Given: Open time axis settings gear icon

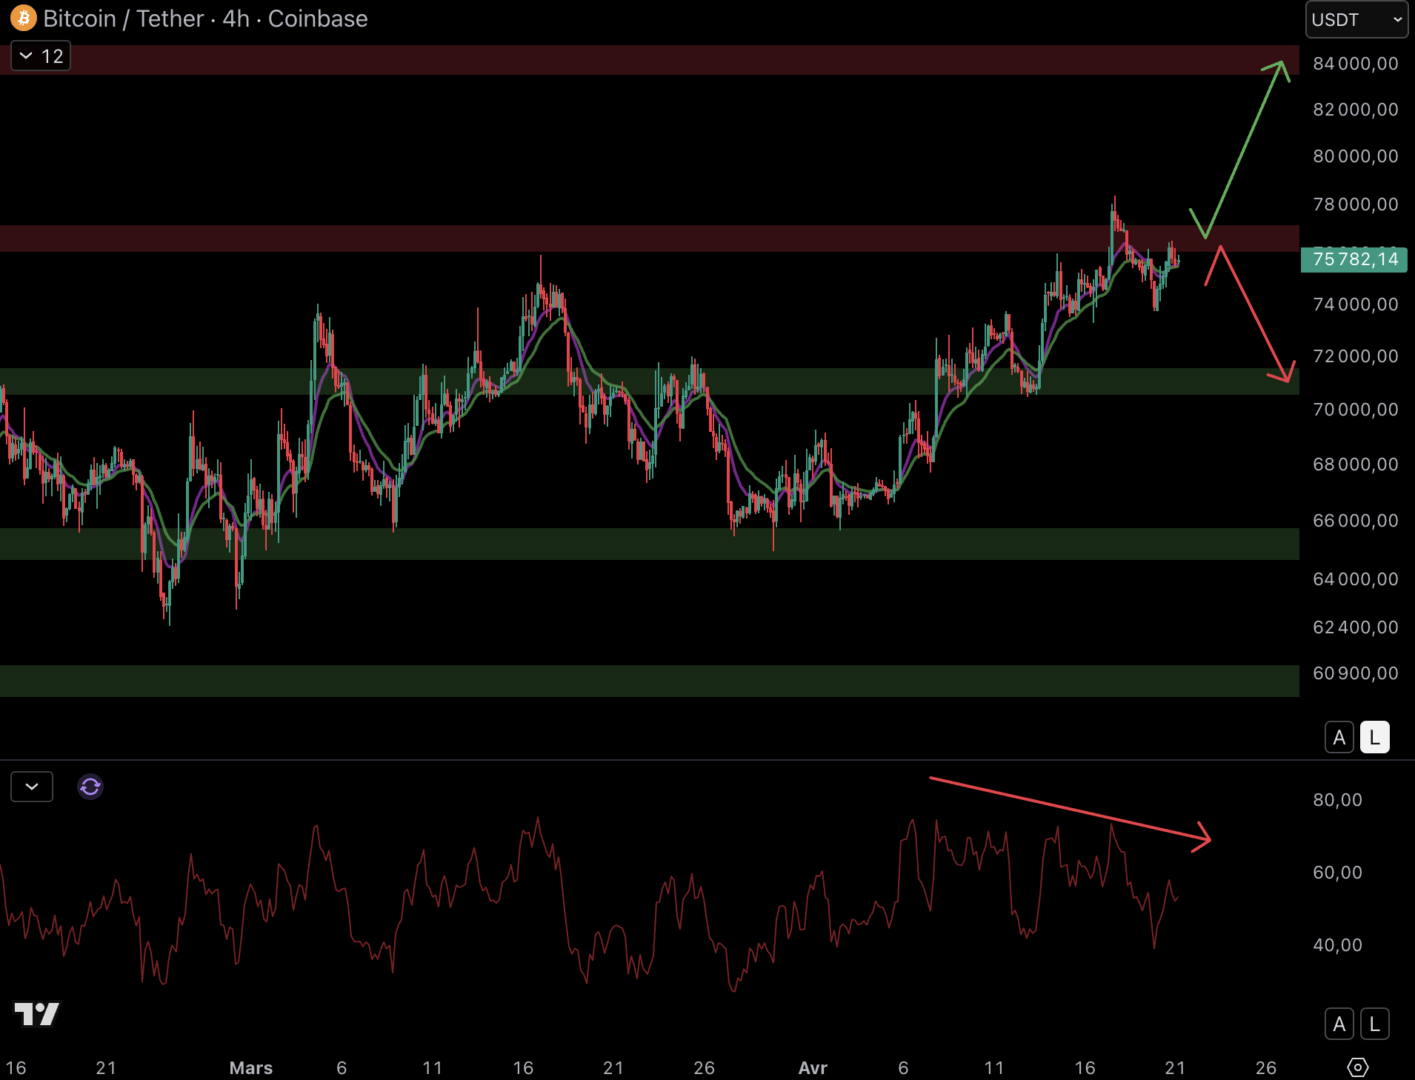Looking at the screenshot, I should [x=1357, y=1067].
